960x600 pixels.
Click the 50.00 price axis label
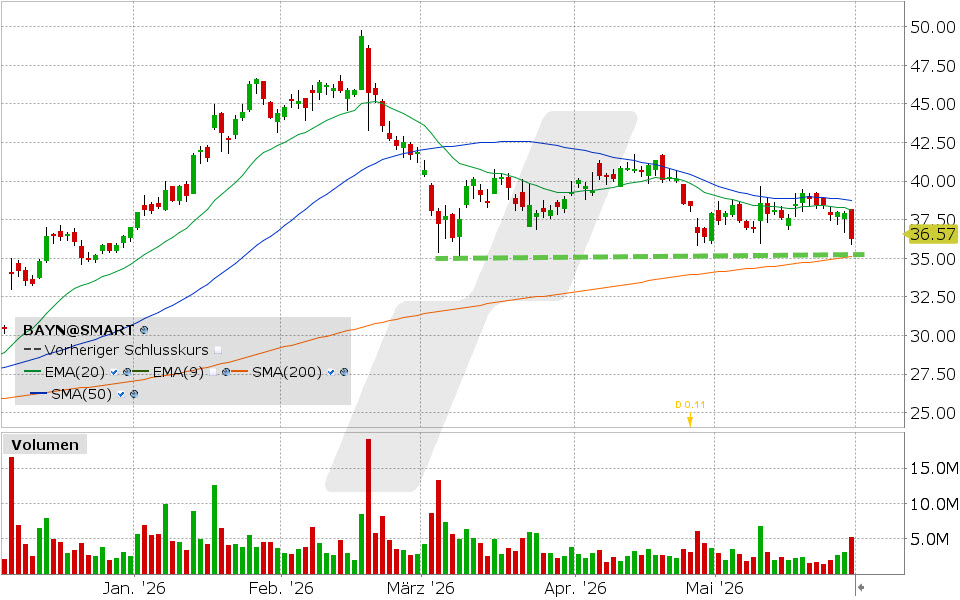point(933,27)
